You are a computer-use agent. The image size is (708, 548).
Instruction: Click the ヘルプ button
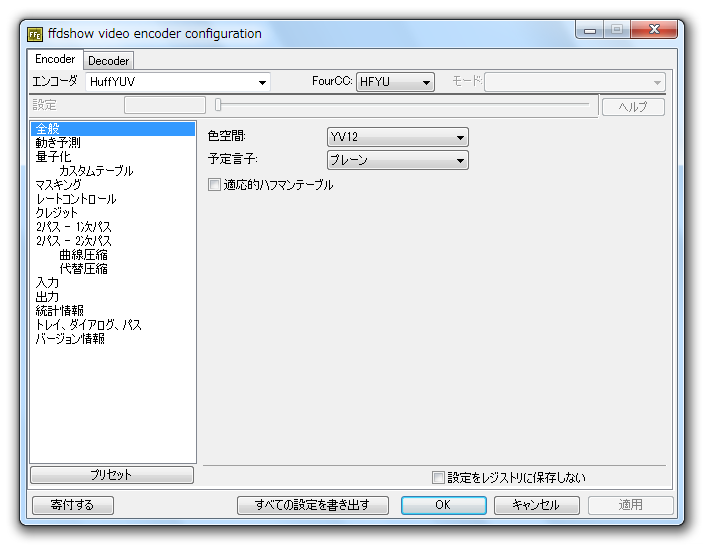click(x=633, y=107)
